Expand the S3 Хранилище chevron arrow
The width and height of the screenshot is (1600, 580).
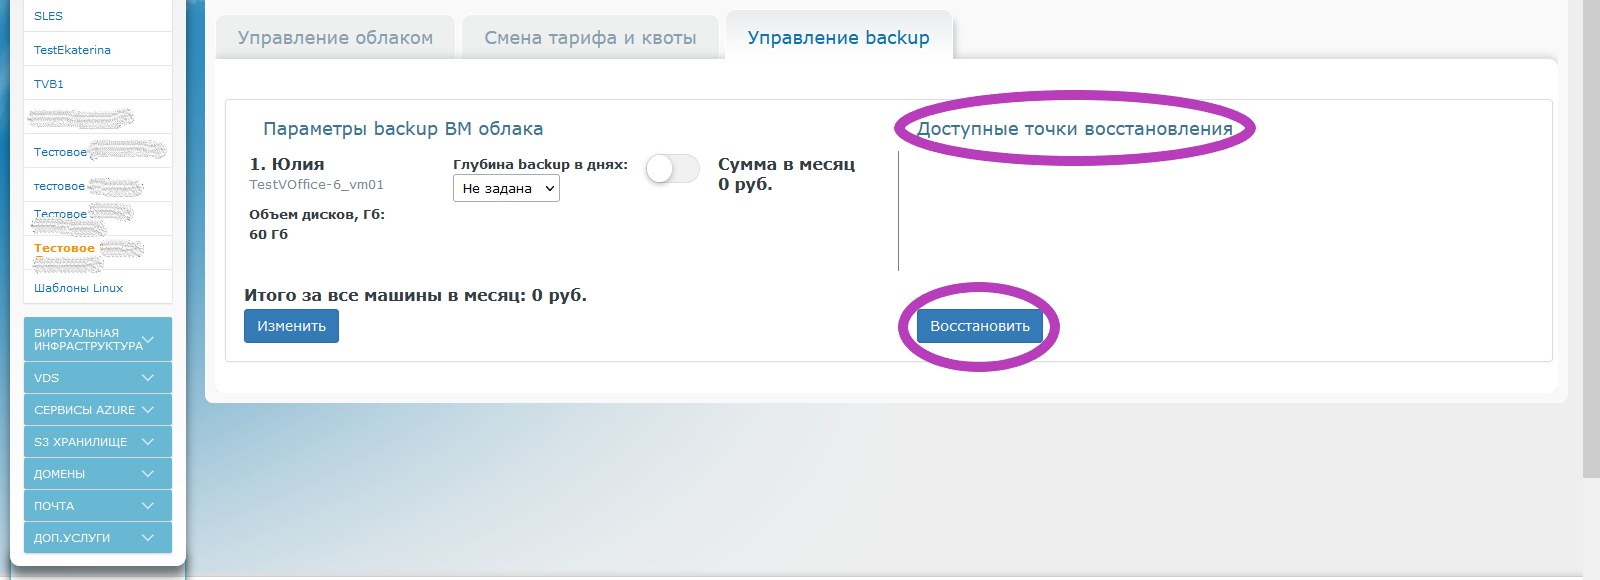tap(148, 442)
